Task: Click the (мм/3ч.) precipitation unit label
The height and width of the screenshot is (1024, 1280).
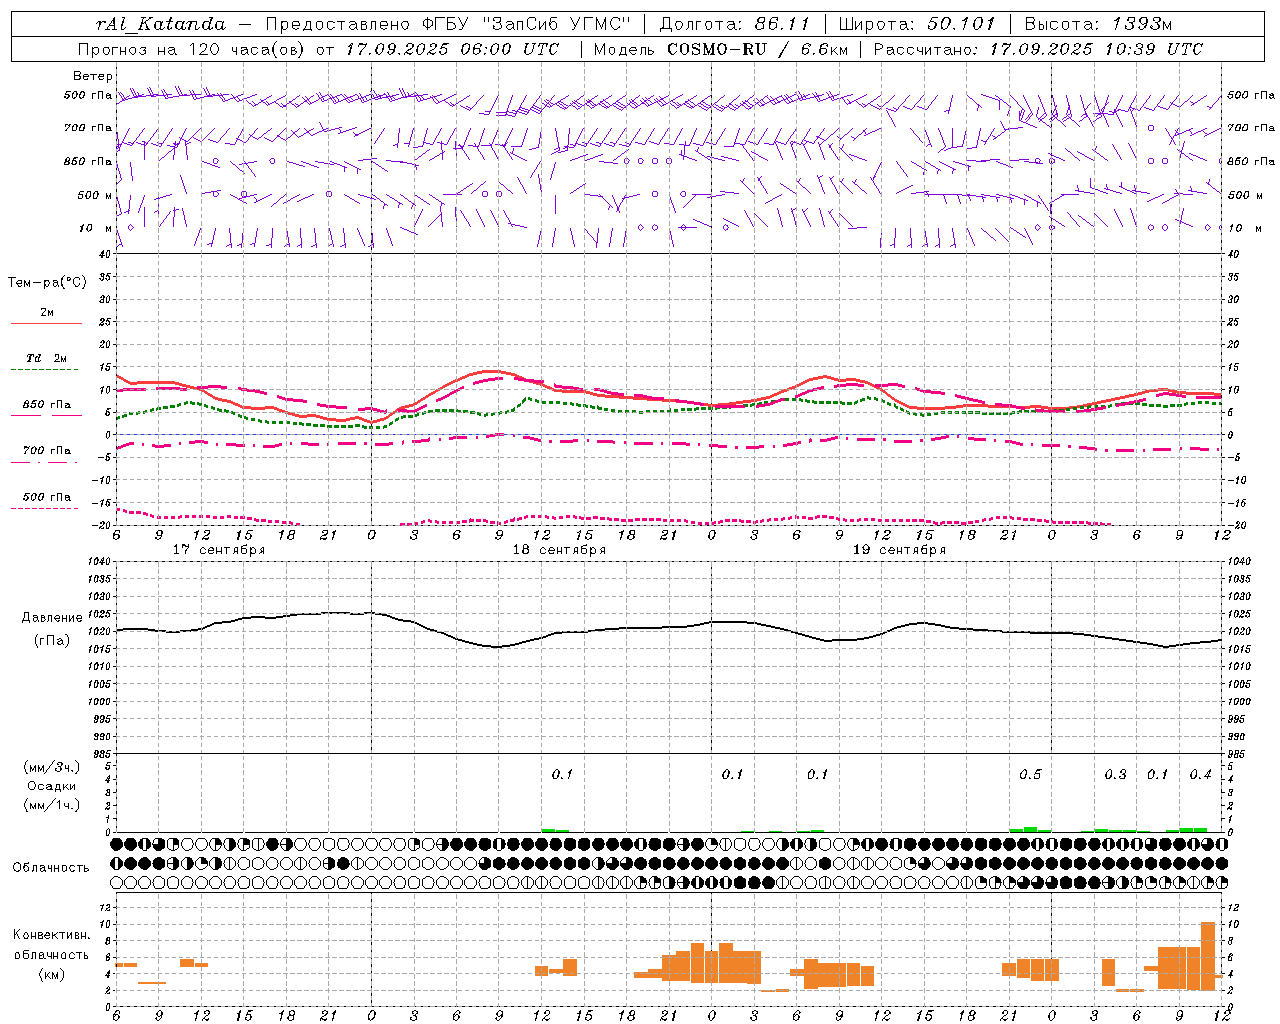Action: click(x=52, y=767)
